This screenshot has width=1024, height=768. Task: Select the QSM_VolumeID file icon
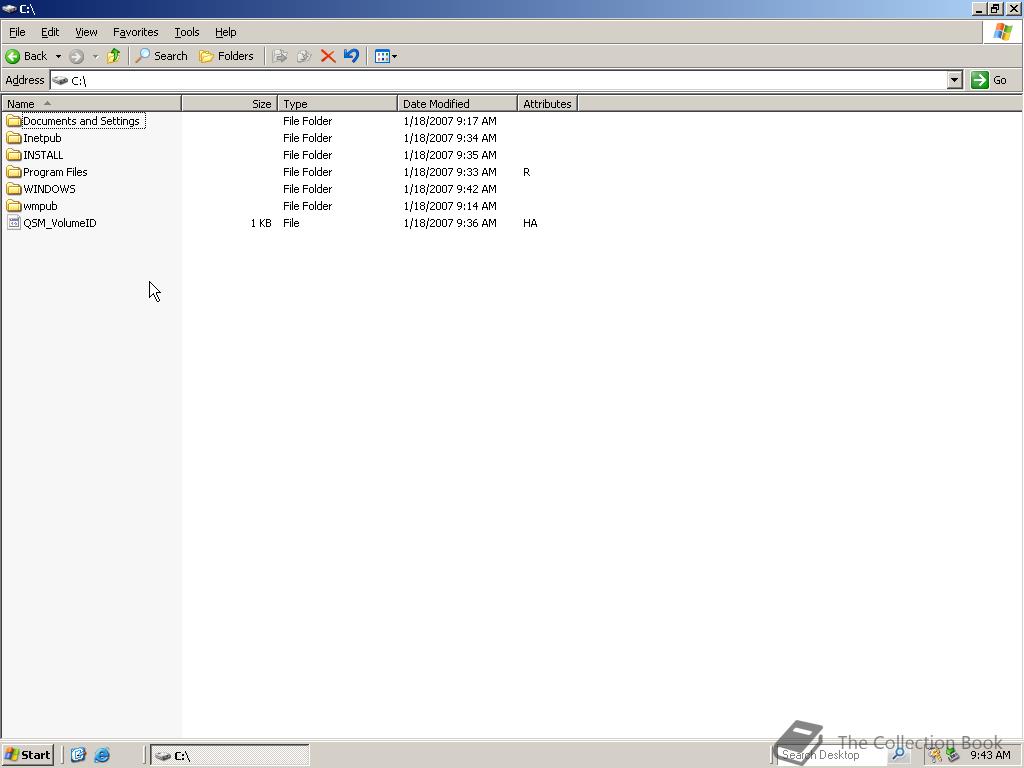pos(14,223)
